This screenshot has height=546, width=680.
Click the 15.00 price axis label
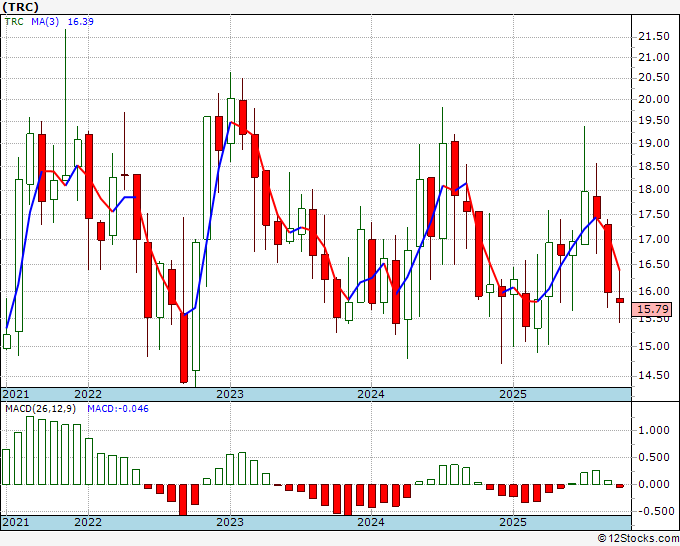654,346
